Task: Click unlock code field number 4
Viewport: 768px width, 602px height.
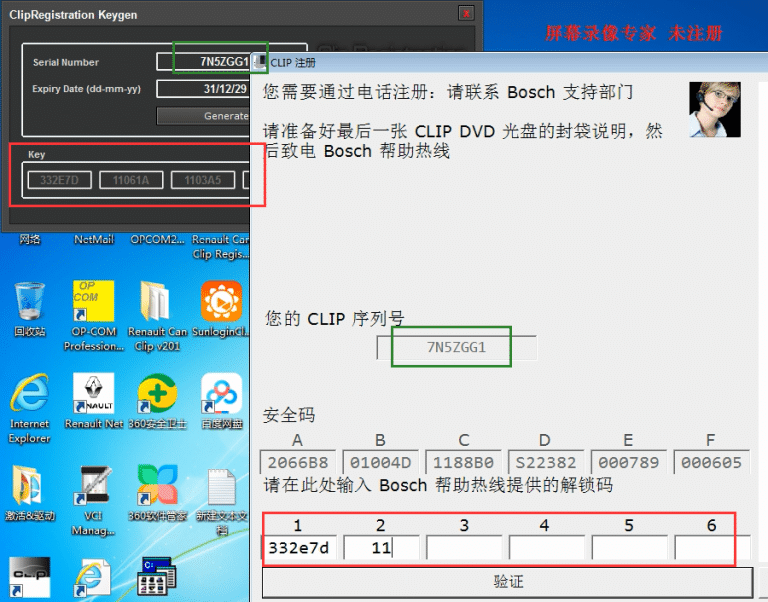Action: [x=545, y=547]
